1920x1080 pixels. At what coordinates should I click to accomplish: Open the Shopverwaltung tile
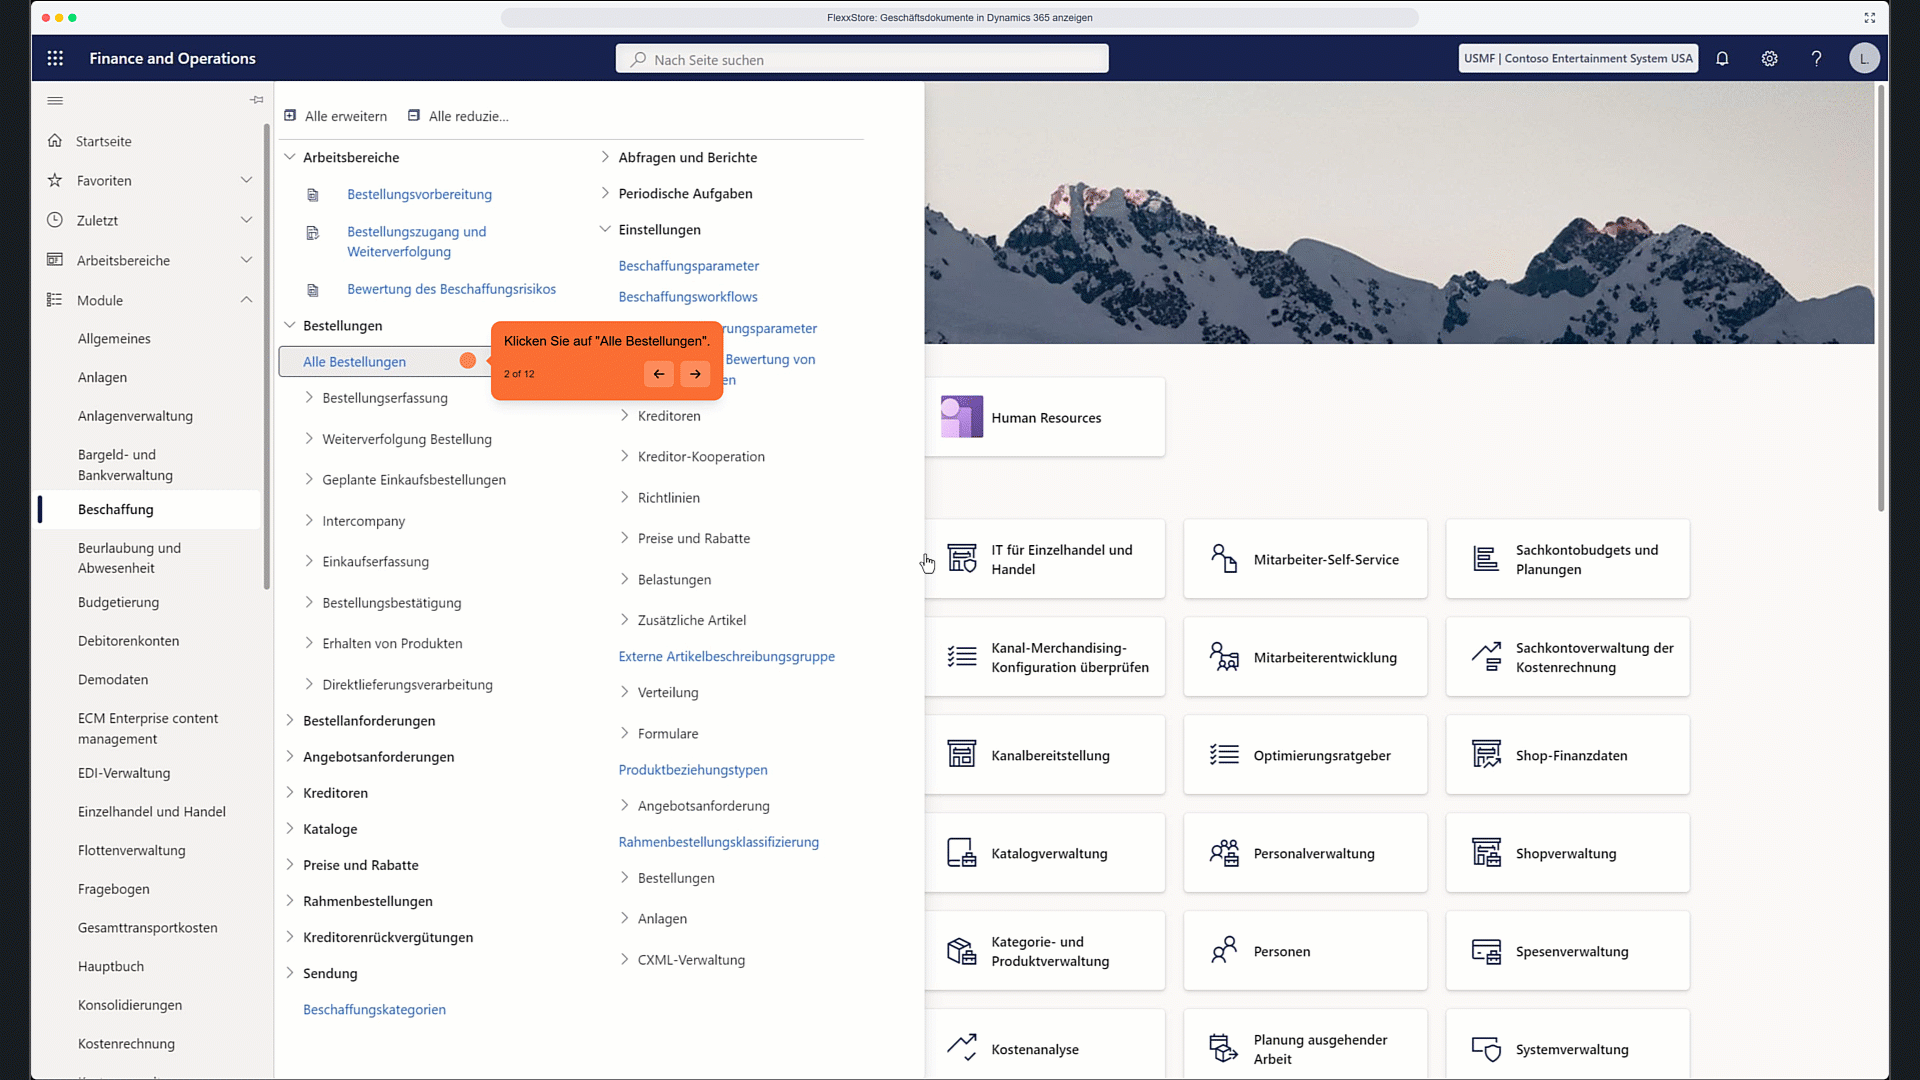pos(1567,853)
